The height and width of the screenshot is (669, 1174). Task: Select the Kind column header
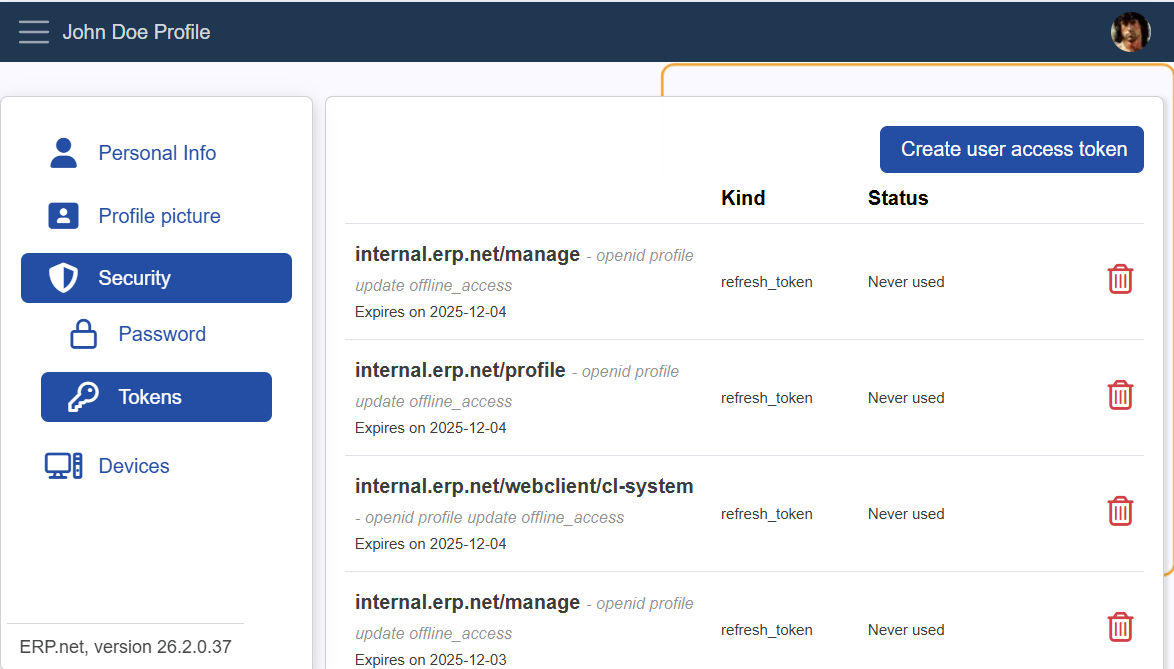pos(743,197)
